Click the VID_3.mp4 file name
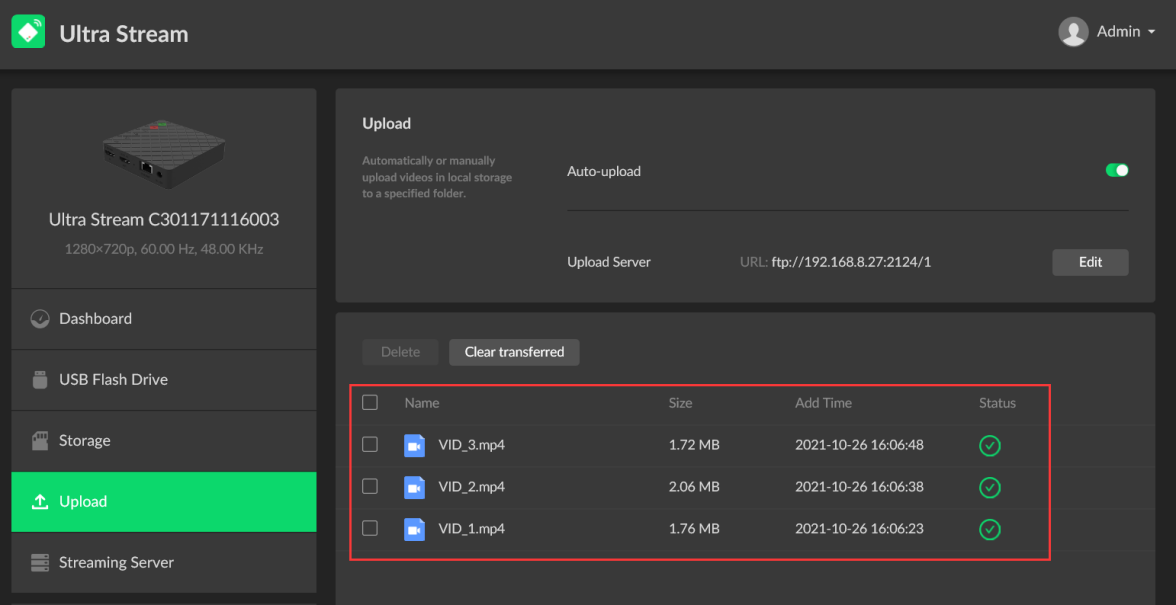The width and height of the screenshot is (1176, 605). click(472, 445)
